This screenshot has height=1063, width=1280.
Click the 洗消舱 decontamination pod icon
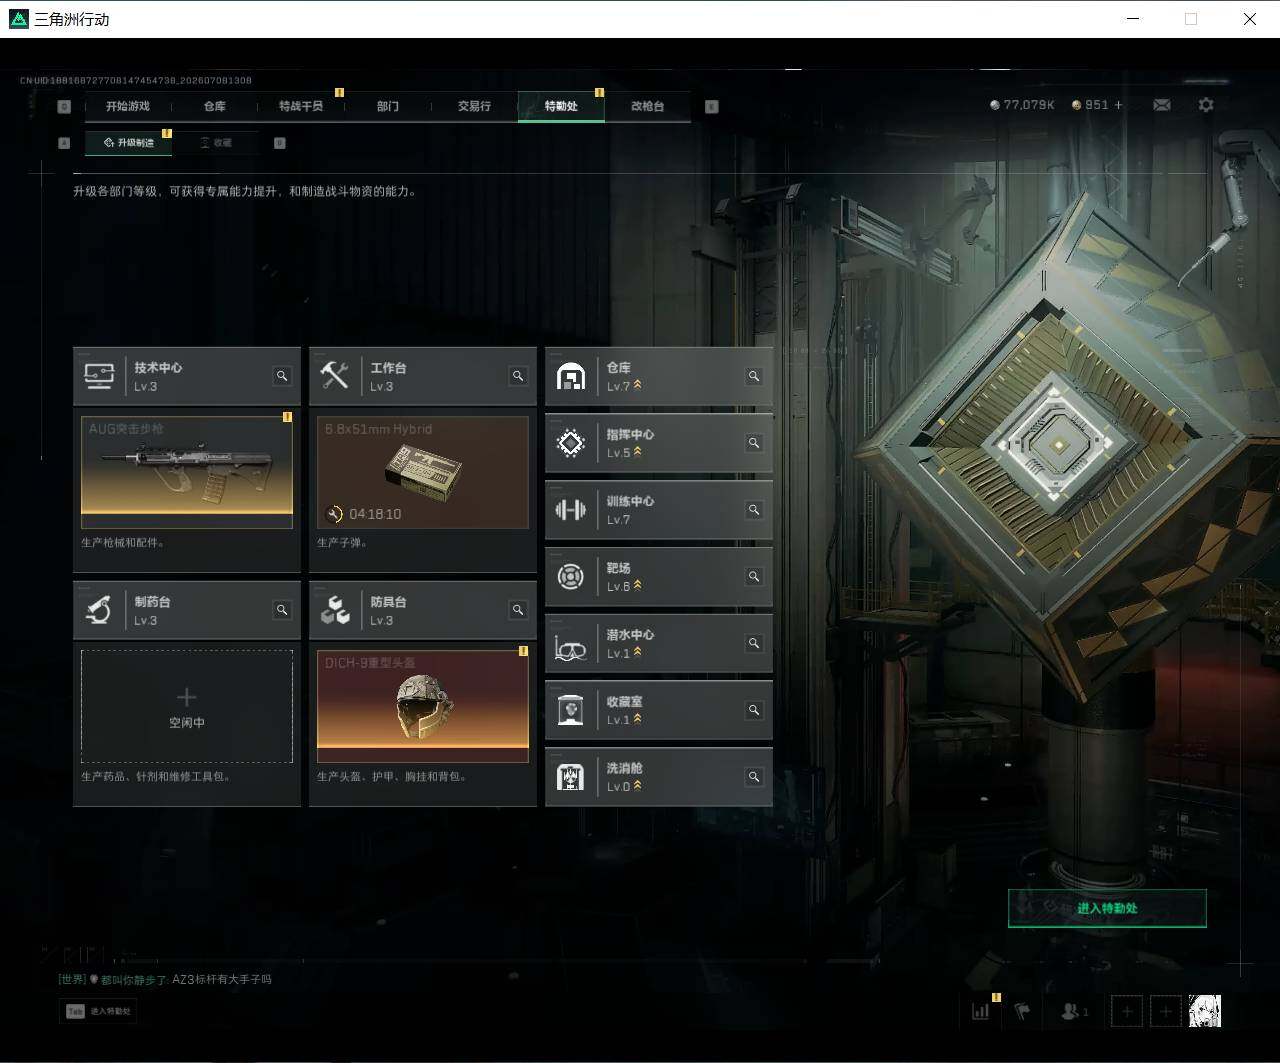coord(570,777)
